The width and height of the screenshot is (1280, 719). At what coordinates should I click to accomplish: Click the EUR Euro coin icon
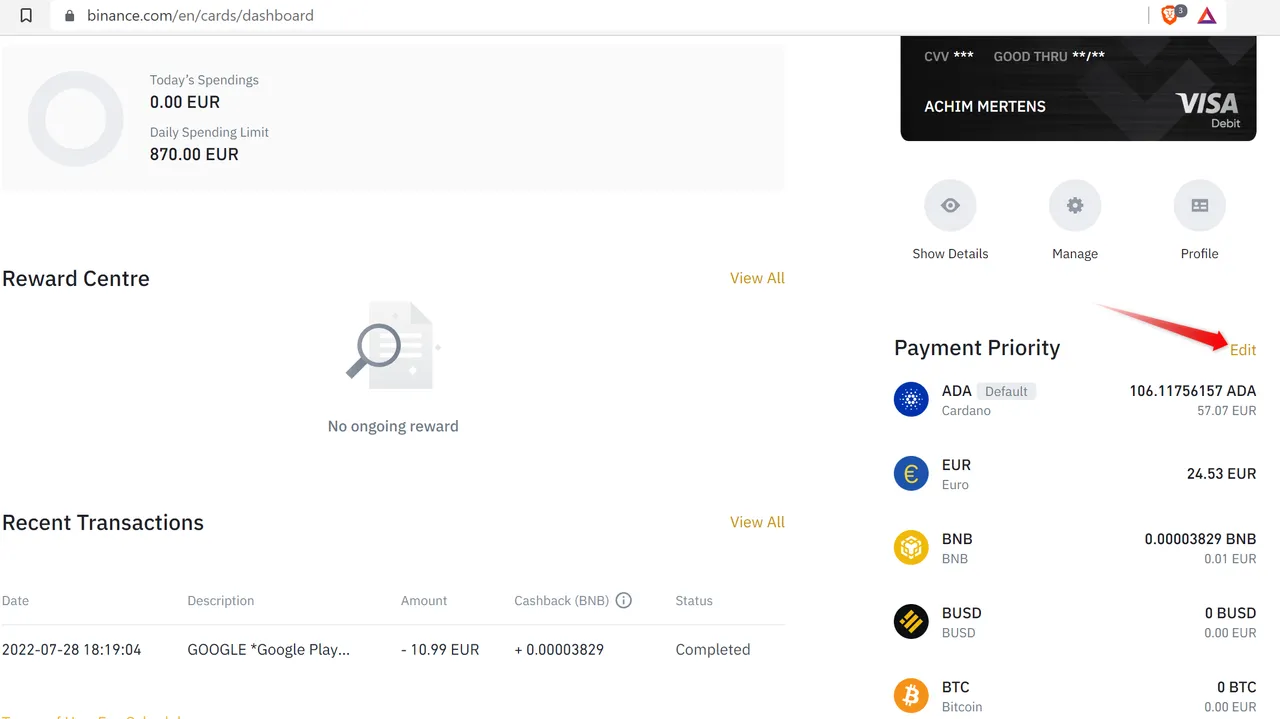coord(911,473)
